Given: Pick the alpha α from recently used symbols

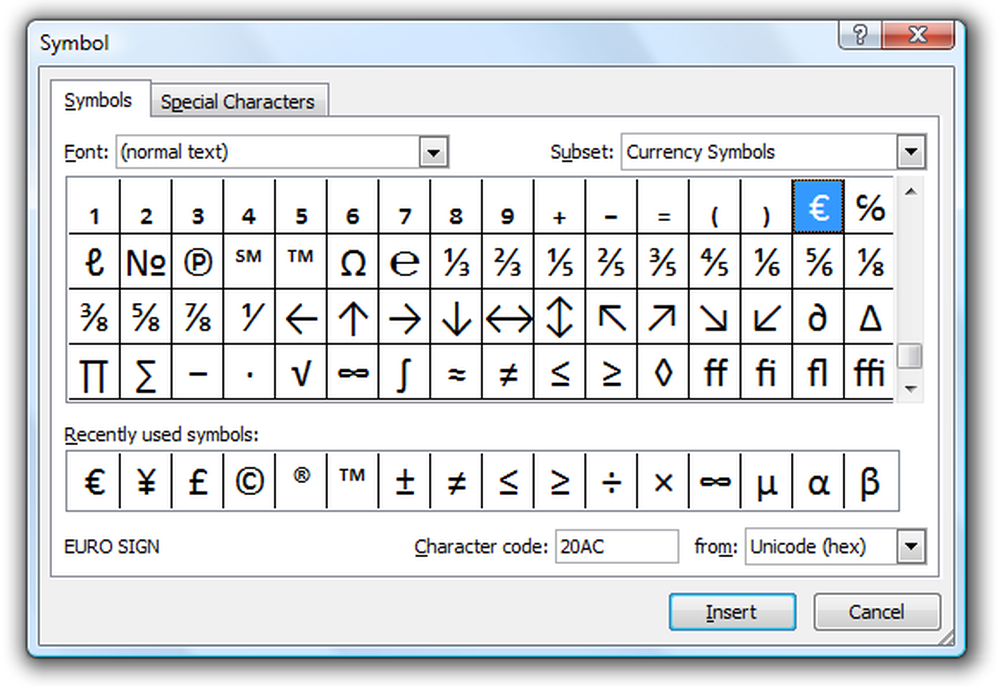Looking at the screenshot, I should click(818, 481).
